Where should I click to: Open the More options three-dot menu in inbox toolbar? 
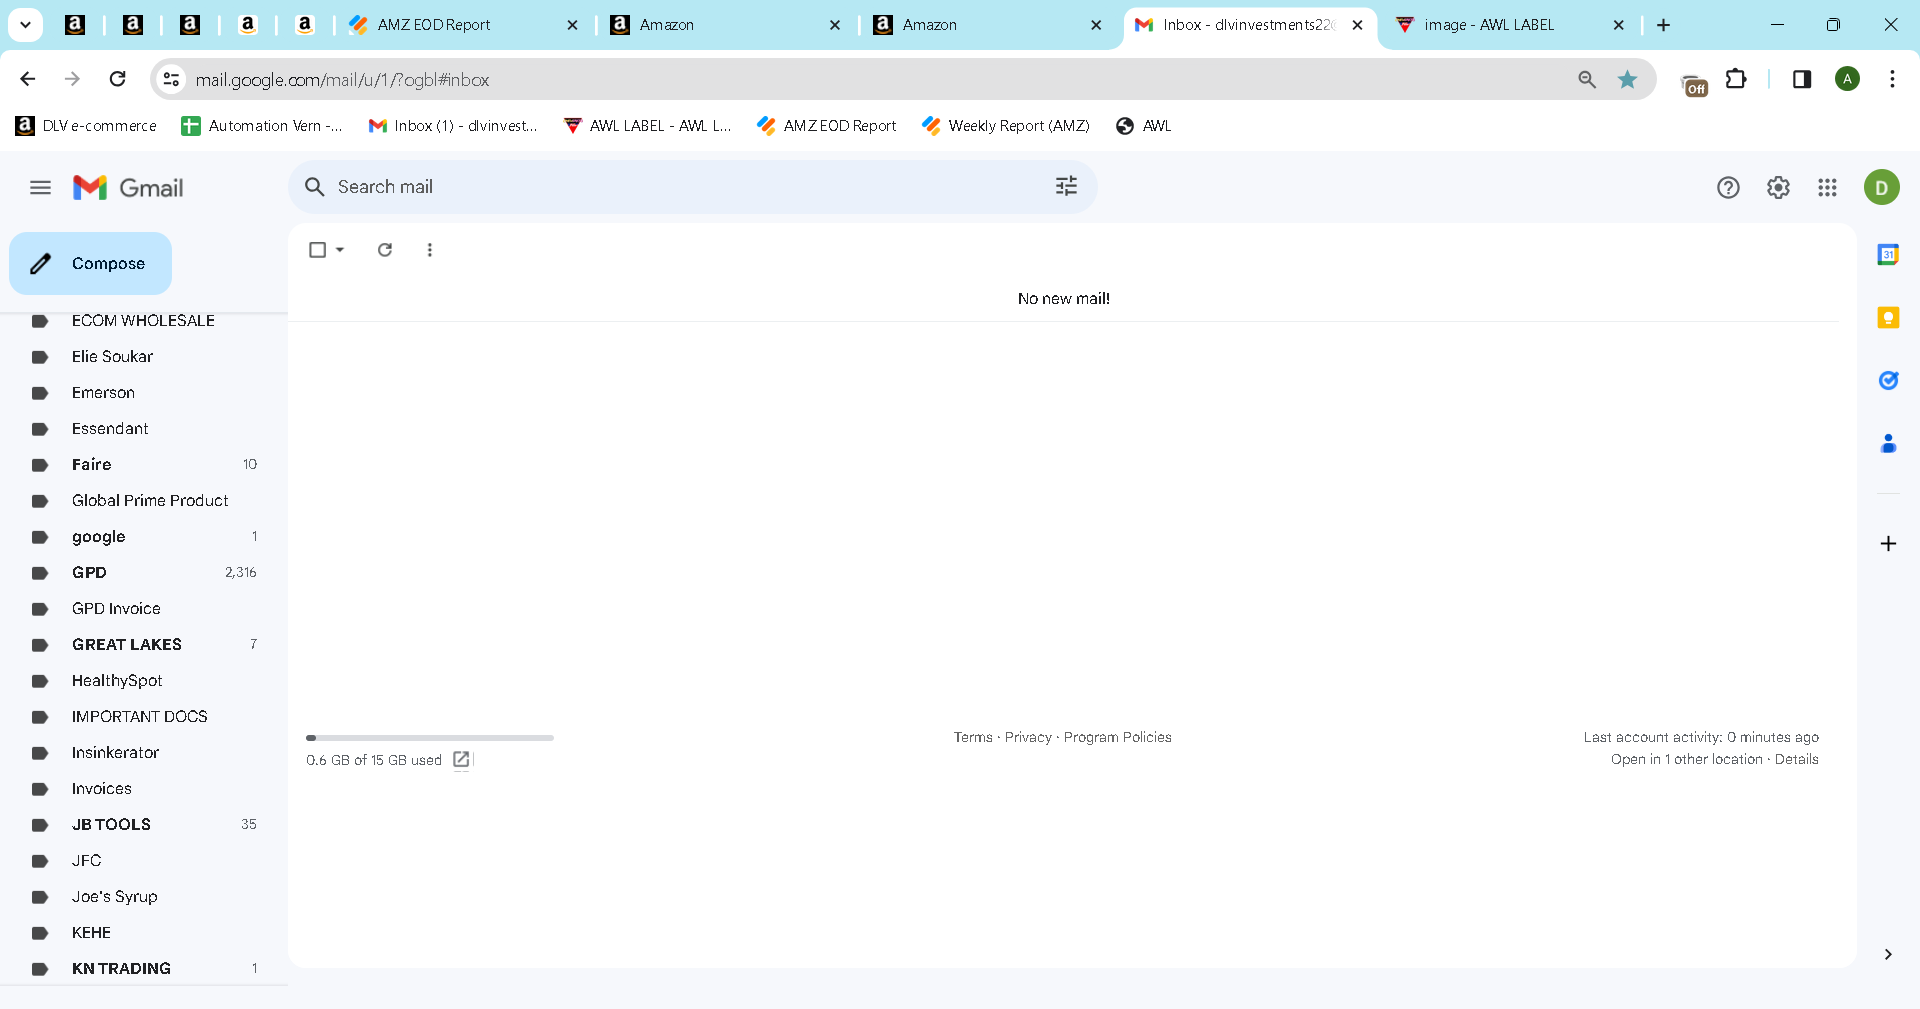tap(430, 250)
